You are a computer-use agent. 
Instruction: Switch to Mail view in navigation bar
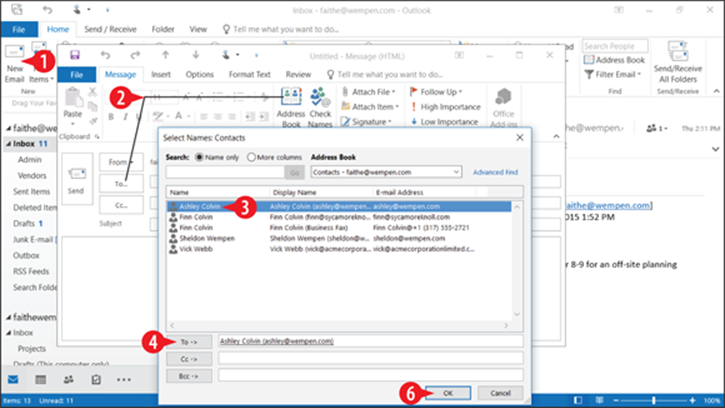coord(13,380)
